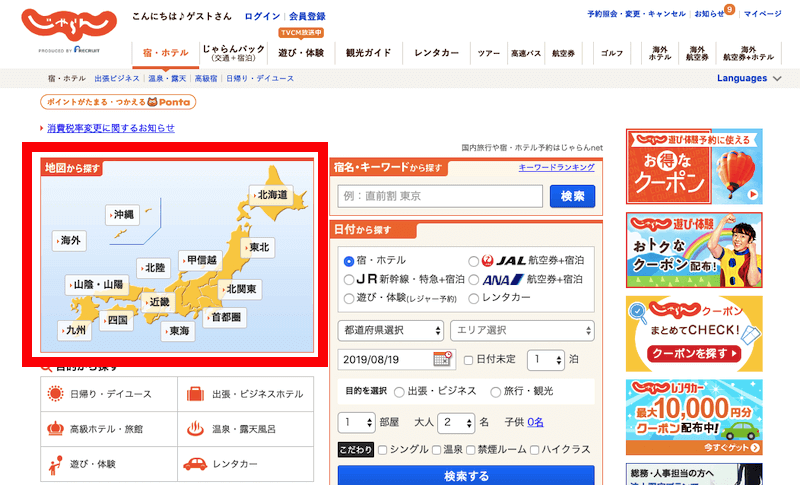Enable the 温泉 checkbox
The image size is (800, 485).
[436, 450]
